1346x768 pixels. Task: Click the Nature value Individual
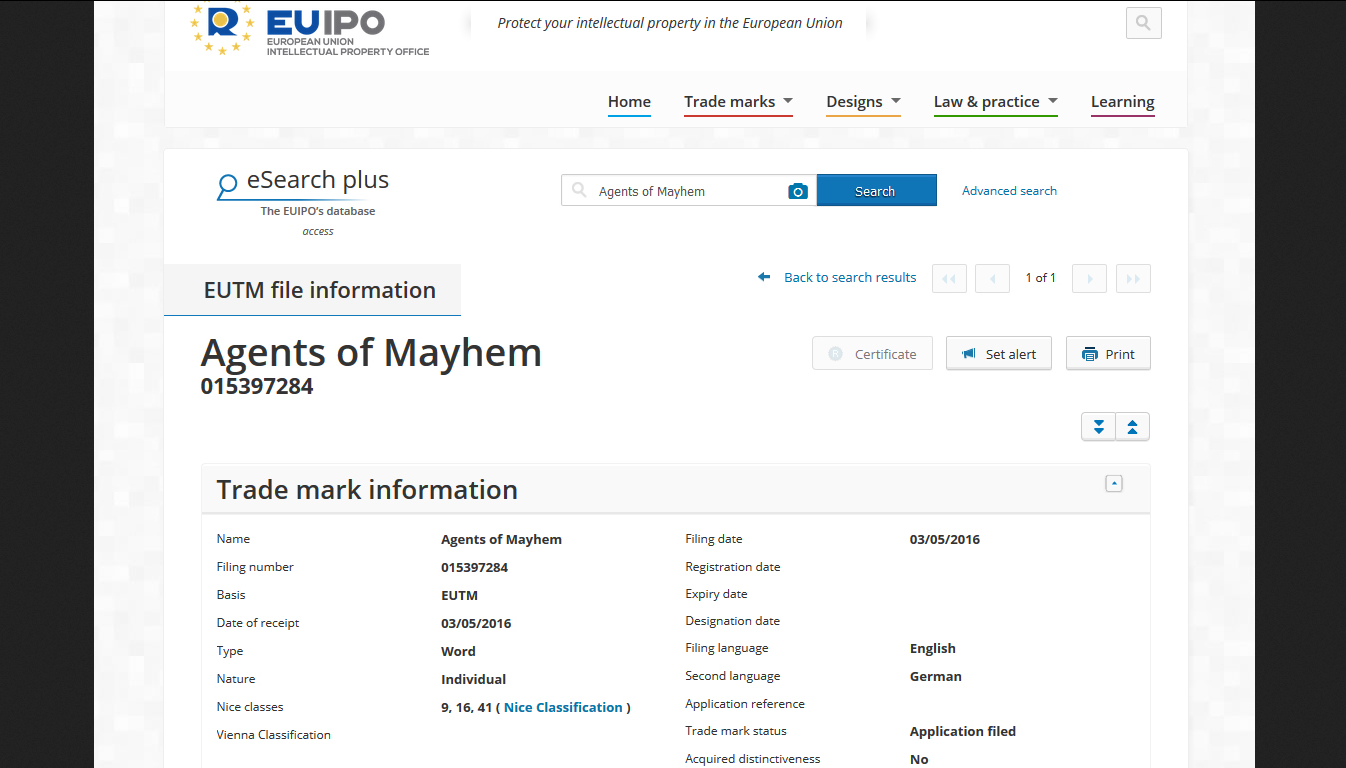click(x=473, y=679)
